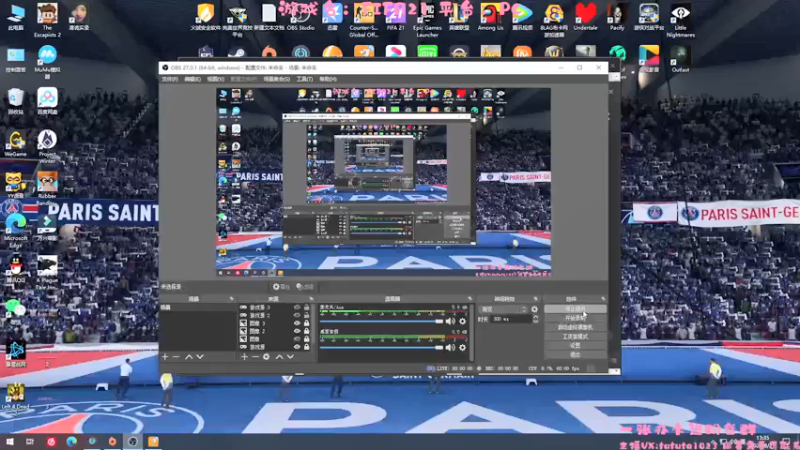Toggle lock on source 游戏源 3
This screenshot has width=800, height=450.
pos(307,308)
